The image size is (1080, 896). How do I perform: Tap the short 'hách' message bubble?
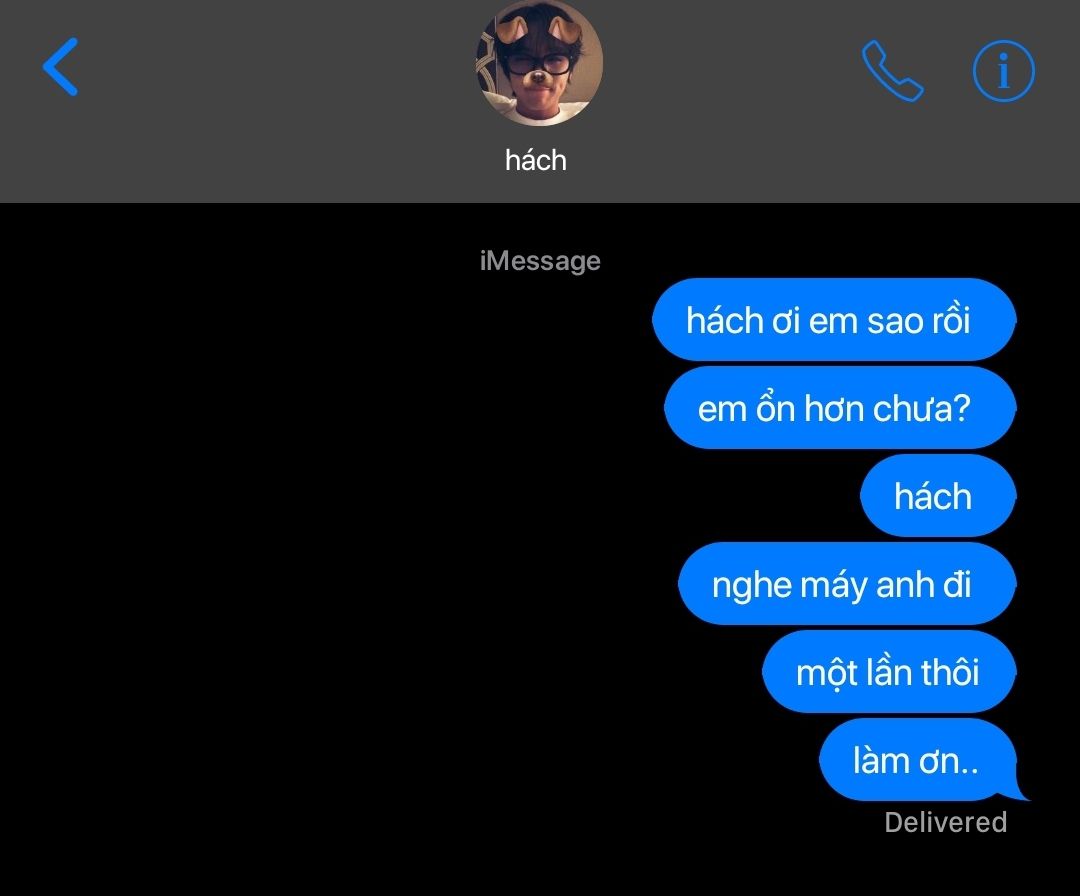coord(938,496)
